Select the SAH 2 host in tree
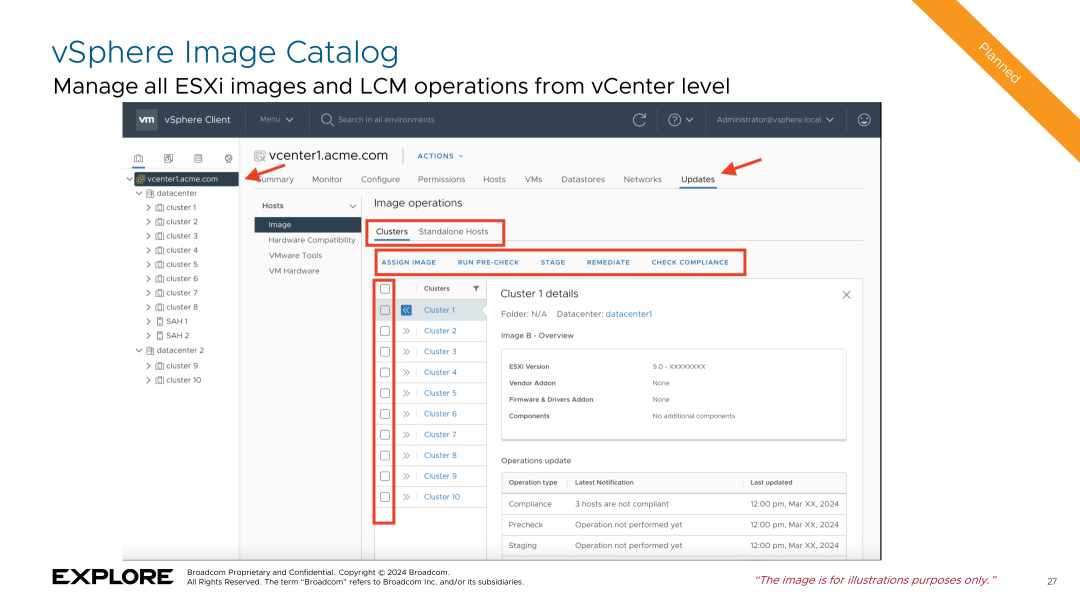Screen dimensions: 1080x608 (x=177, y=335)
